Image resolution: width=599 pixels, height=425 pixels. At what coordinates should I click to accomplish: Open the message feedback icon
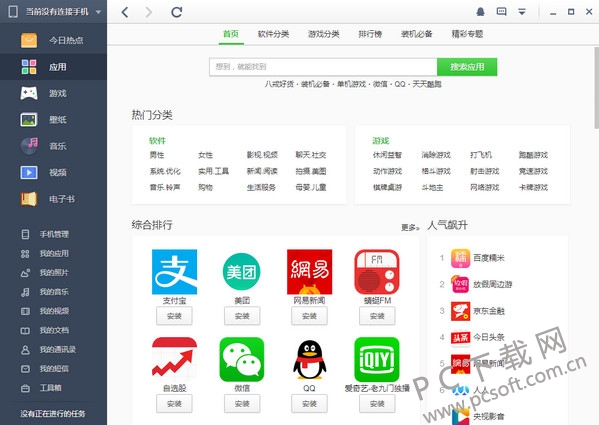(x=501, y=12)
